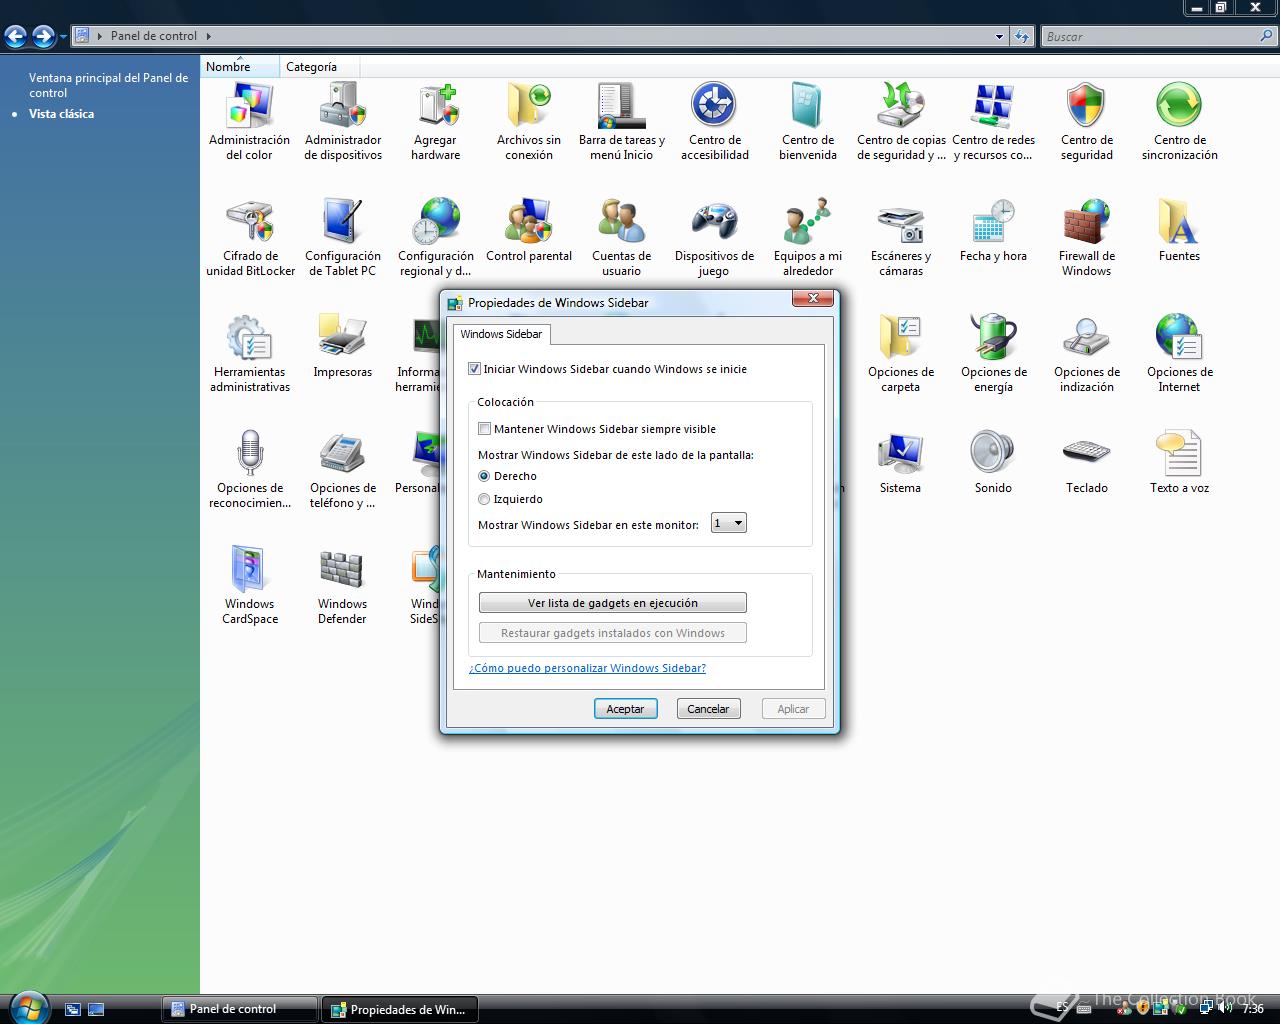Expand the address bar history dropdown
1280x1024 pixels.
pyautogui.click(x=999, y=36)
